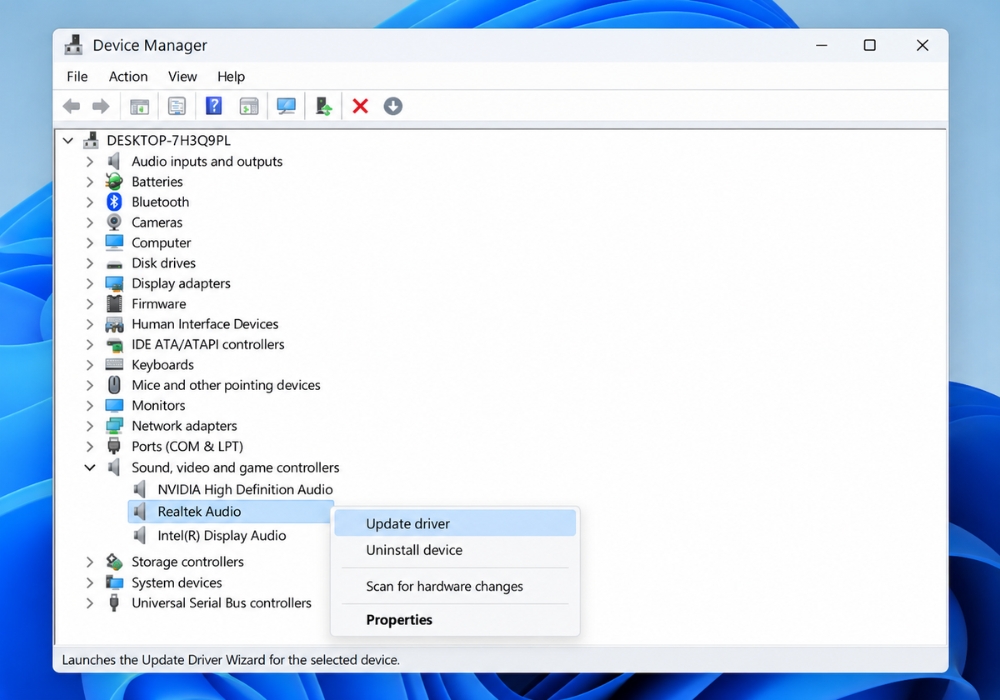Screen dimensions: 1000x700
Task: Click the blue Help question mark icon
Action: pos(214,105)
